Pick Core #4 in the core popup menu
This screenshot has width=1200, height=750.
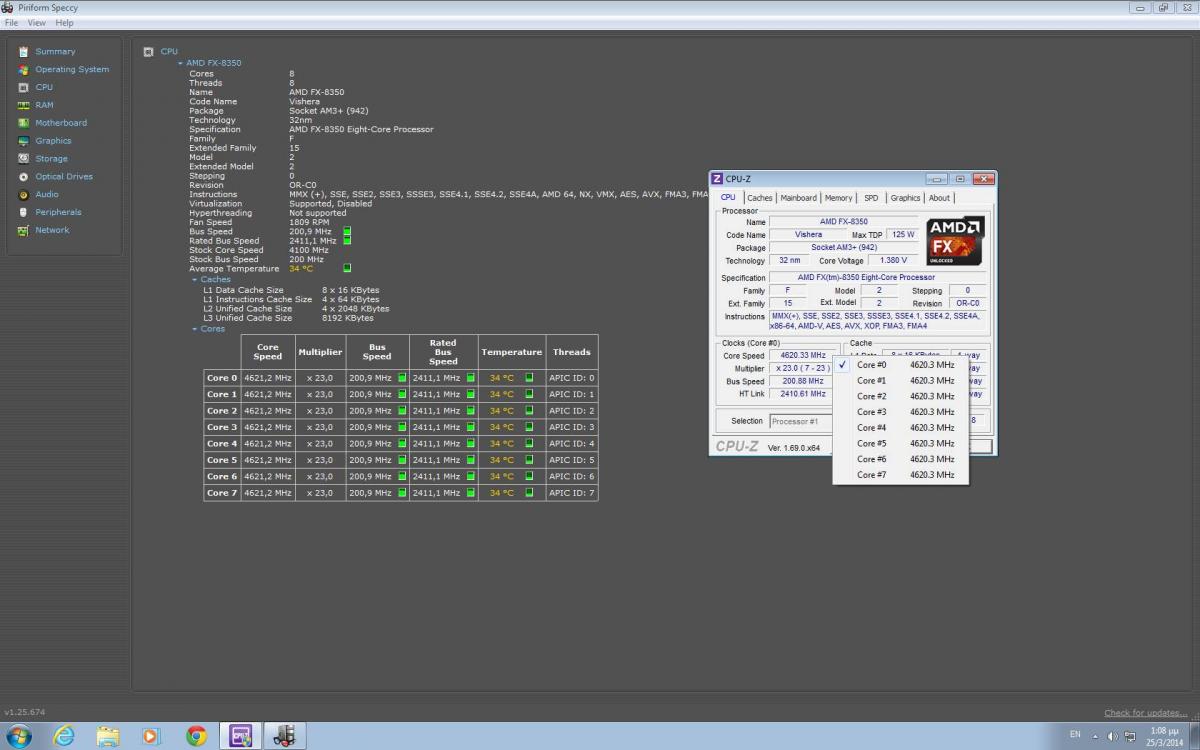pos(901,428)
